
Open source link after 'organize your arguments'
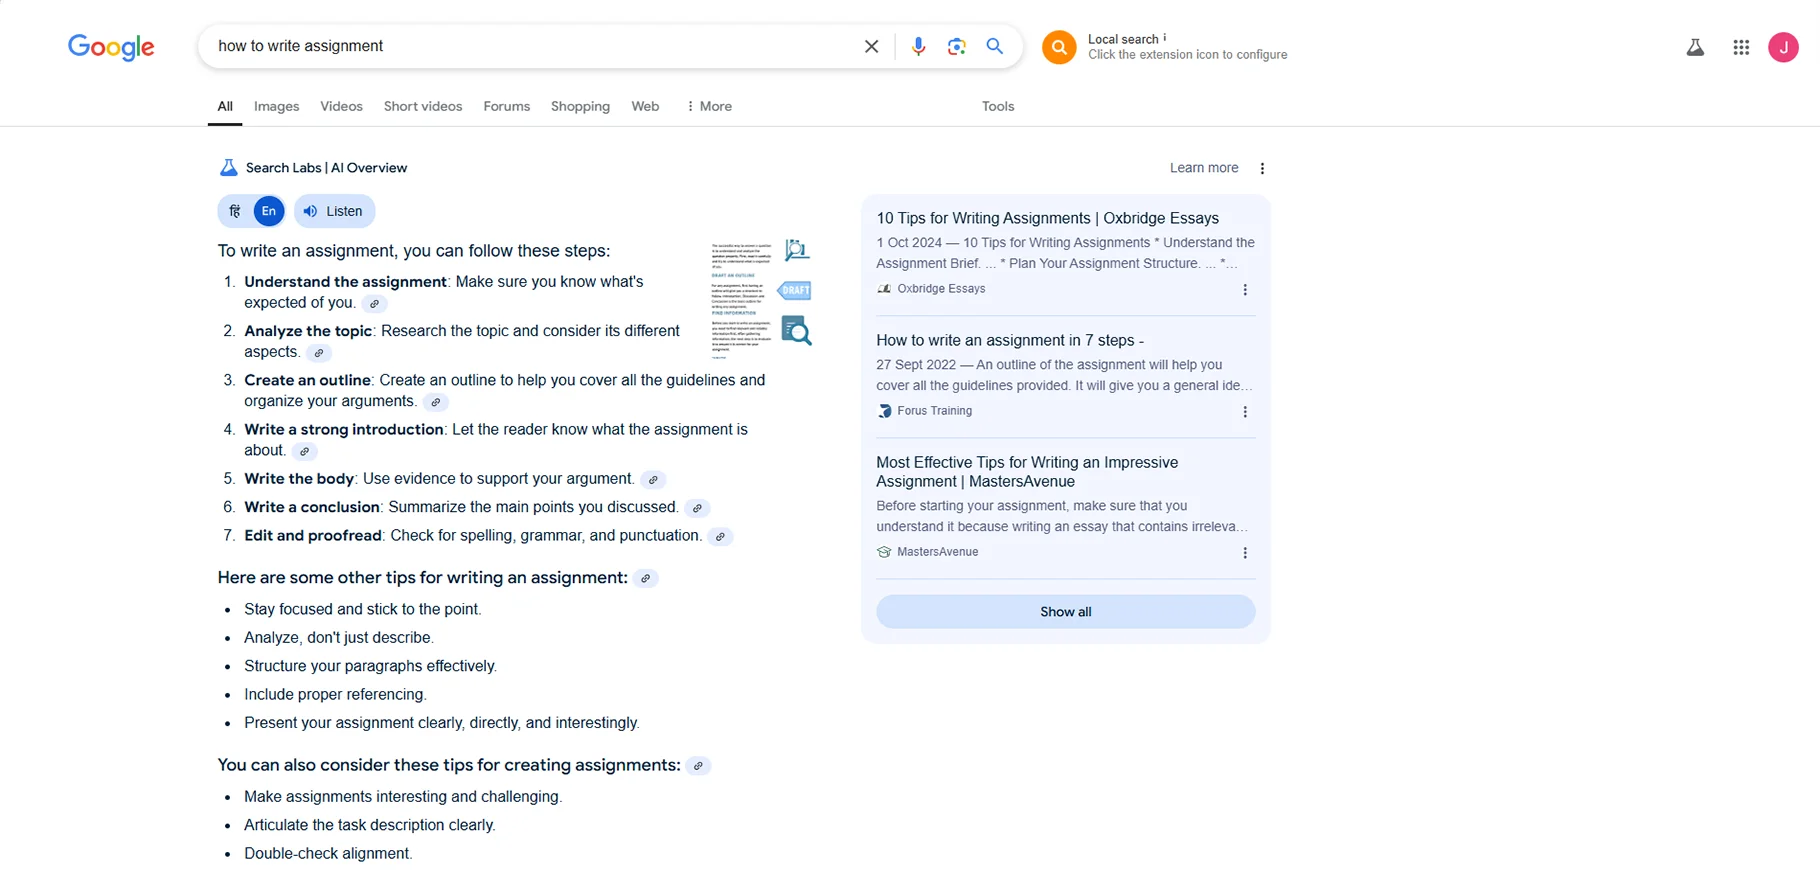[435, 402]
